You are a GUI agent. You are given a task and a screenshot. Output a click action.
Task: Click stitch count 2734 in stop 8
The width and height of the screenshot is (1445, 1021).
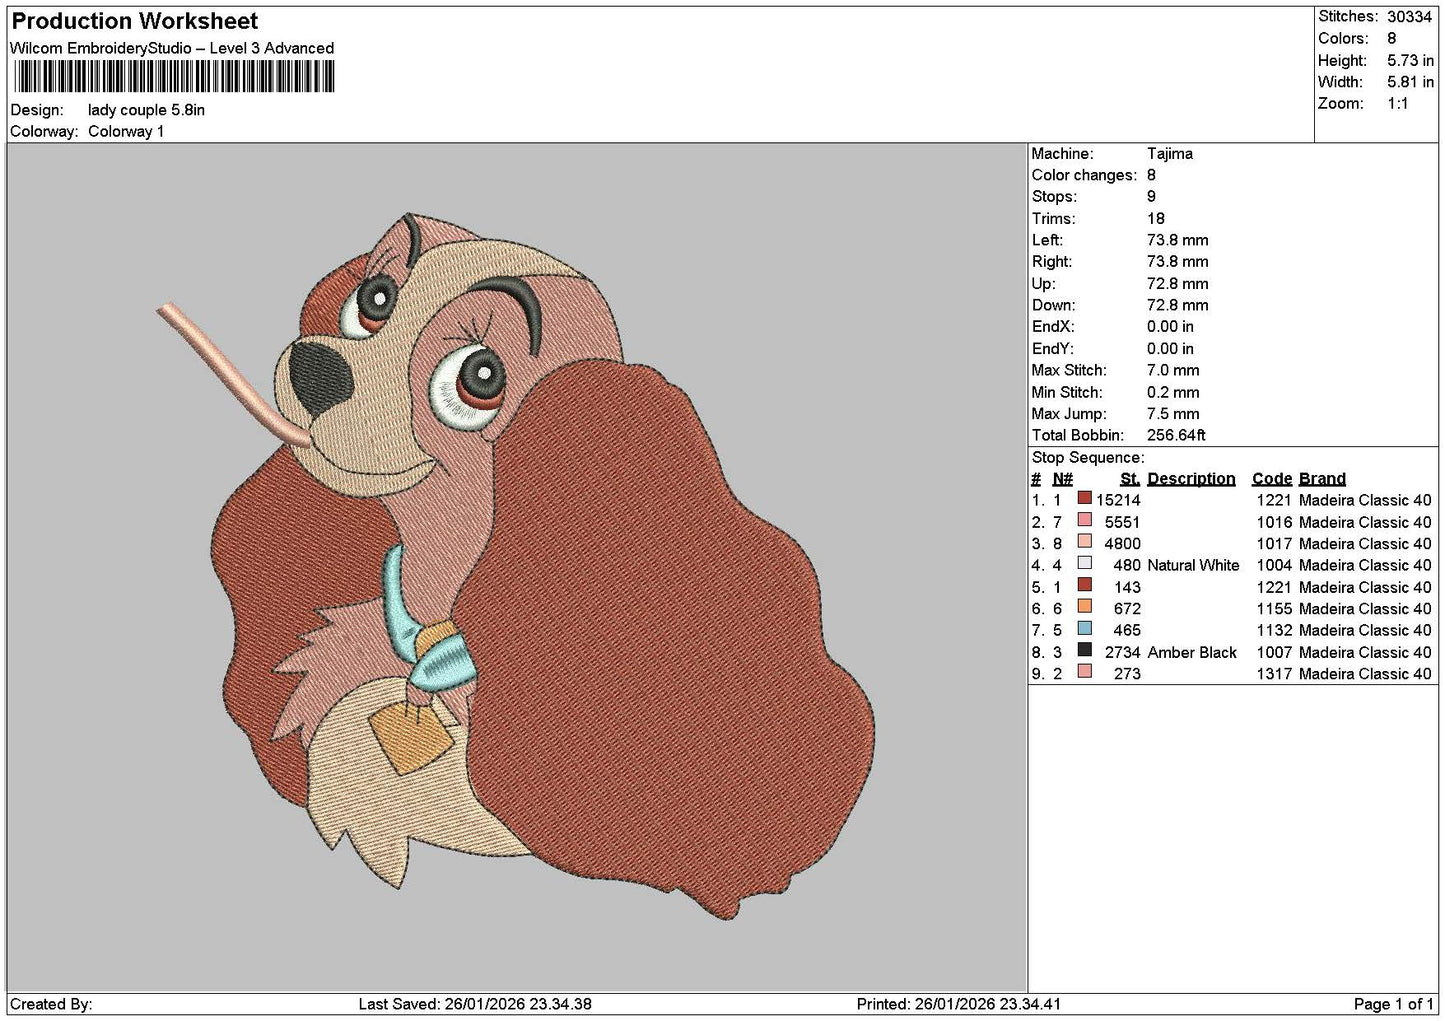pos(1122,653)
